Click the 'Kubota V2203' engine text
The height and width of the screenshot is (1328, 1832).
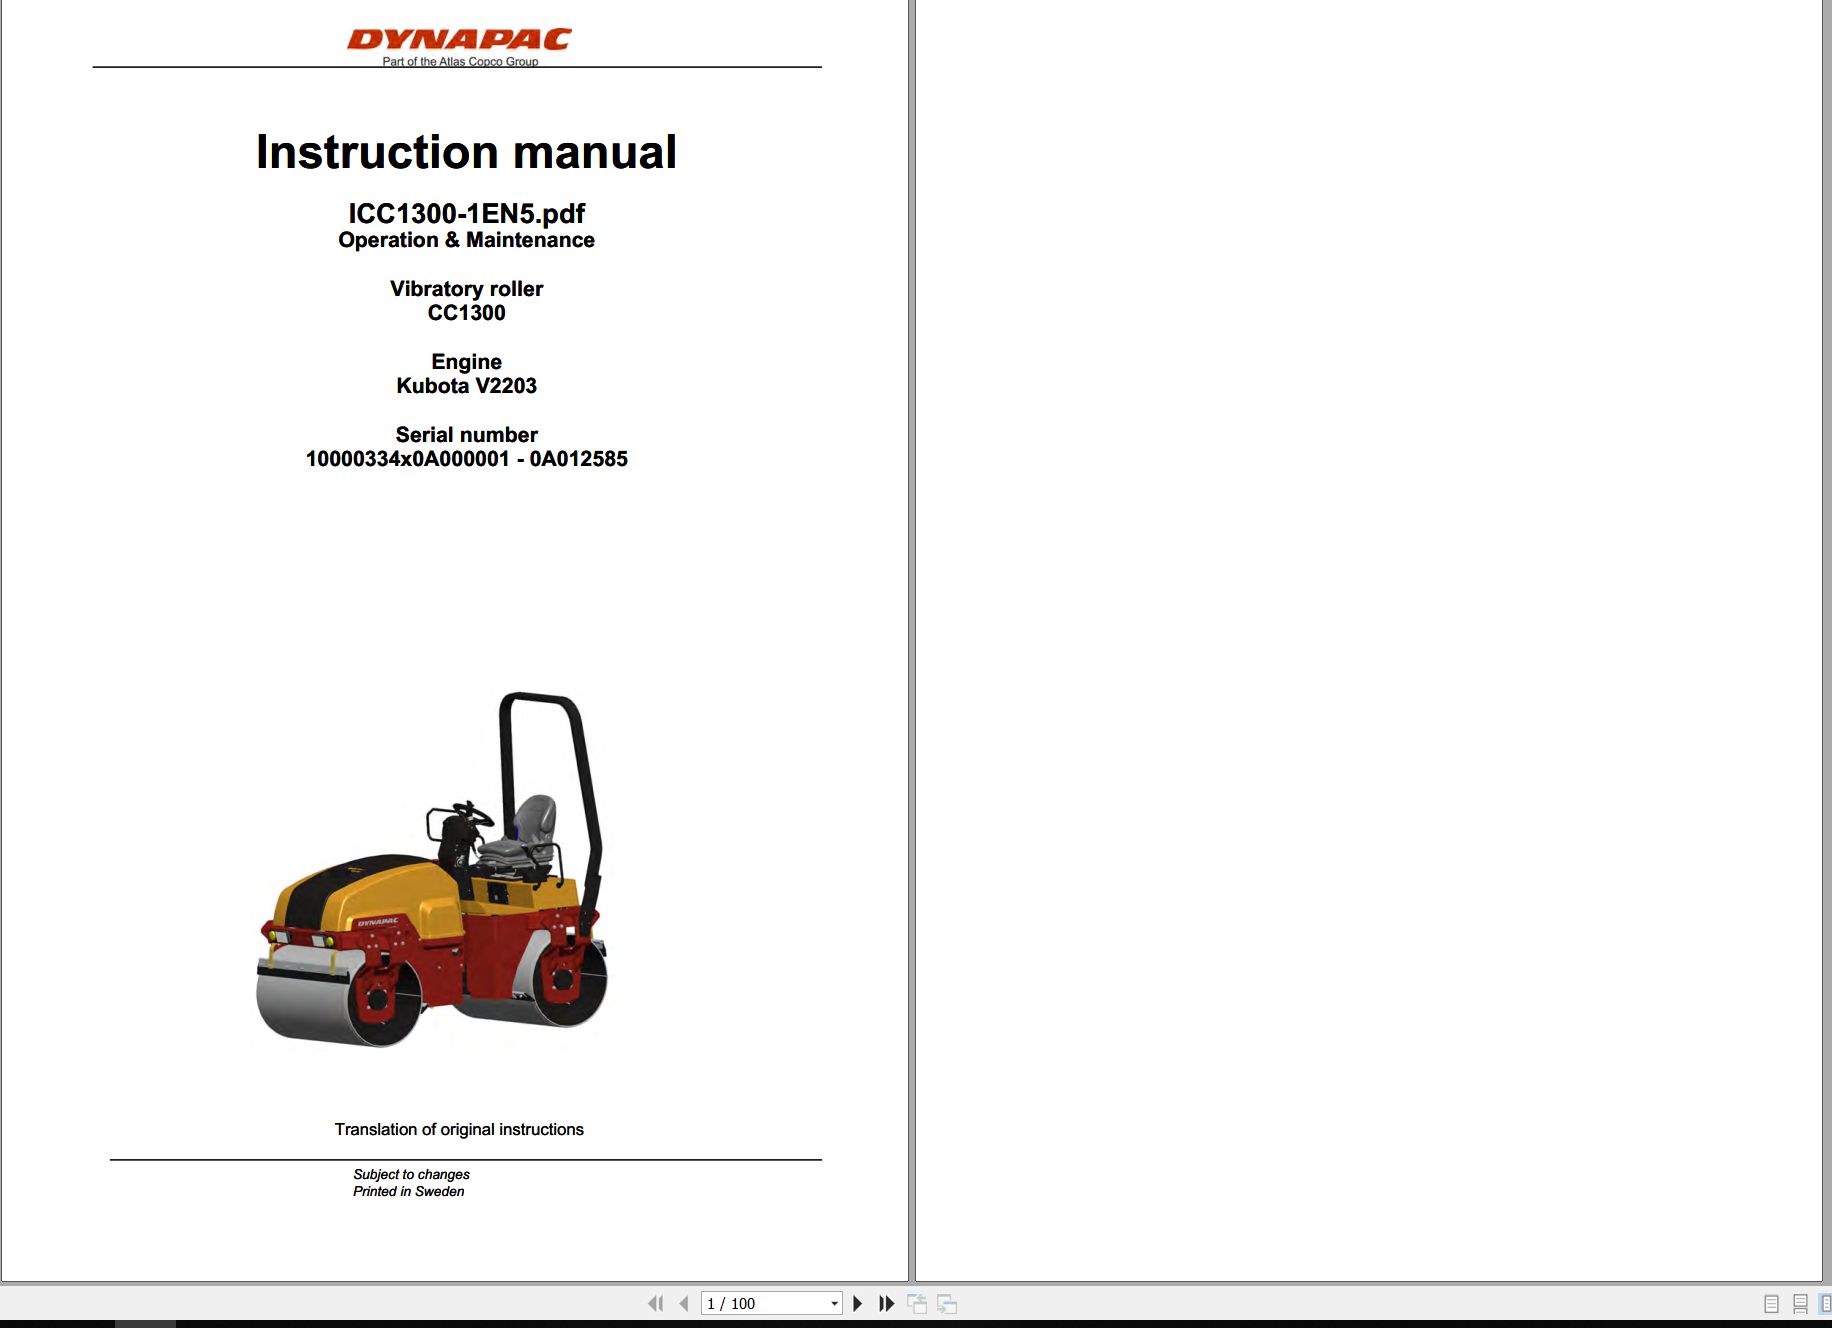(x=466, y=386)
